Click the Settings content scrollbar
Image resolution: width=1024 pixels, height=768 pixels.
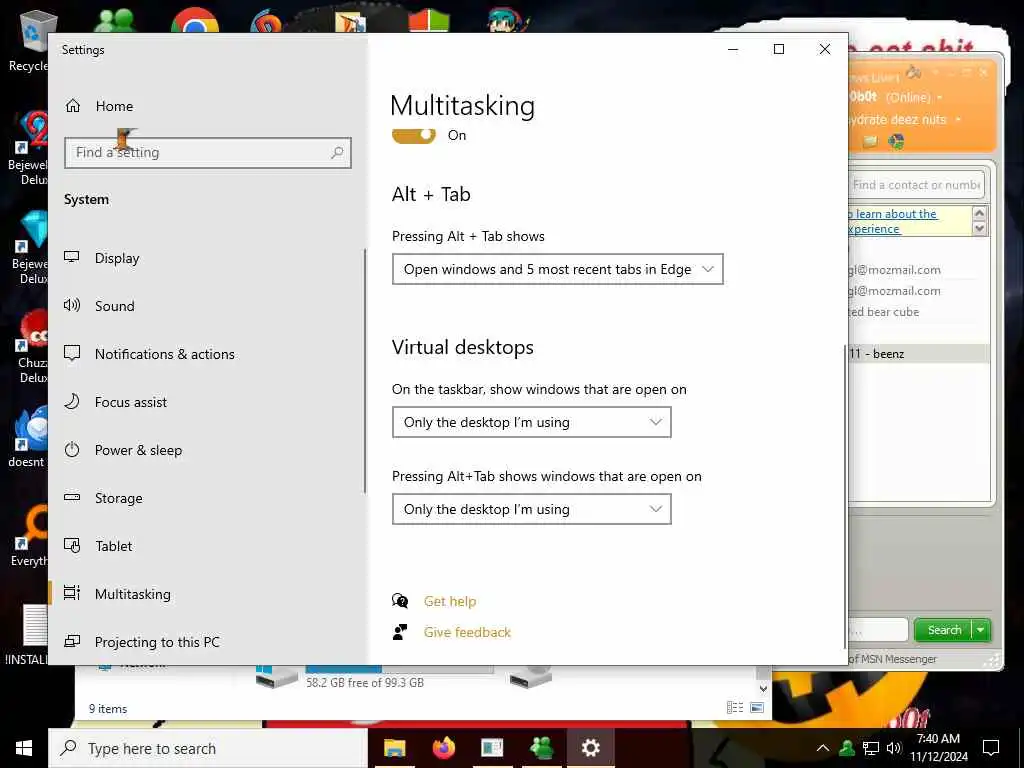(x=845, y=496)
